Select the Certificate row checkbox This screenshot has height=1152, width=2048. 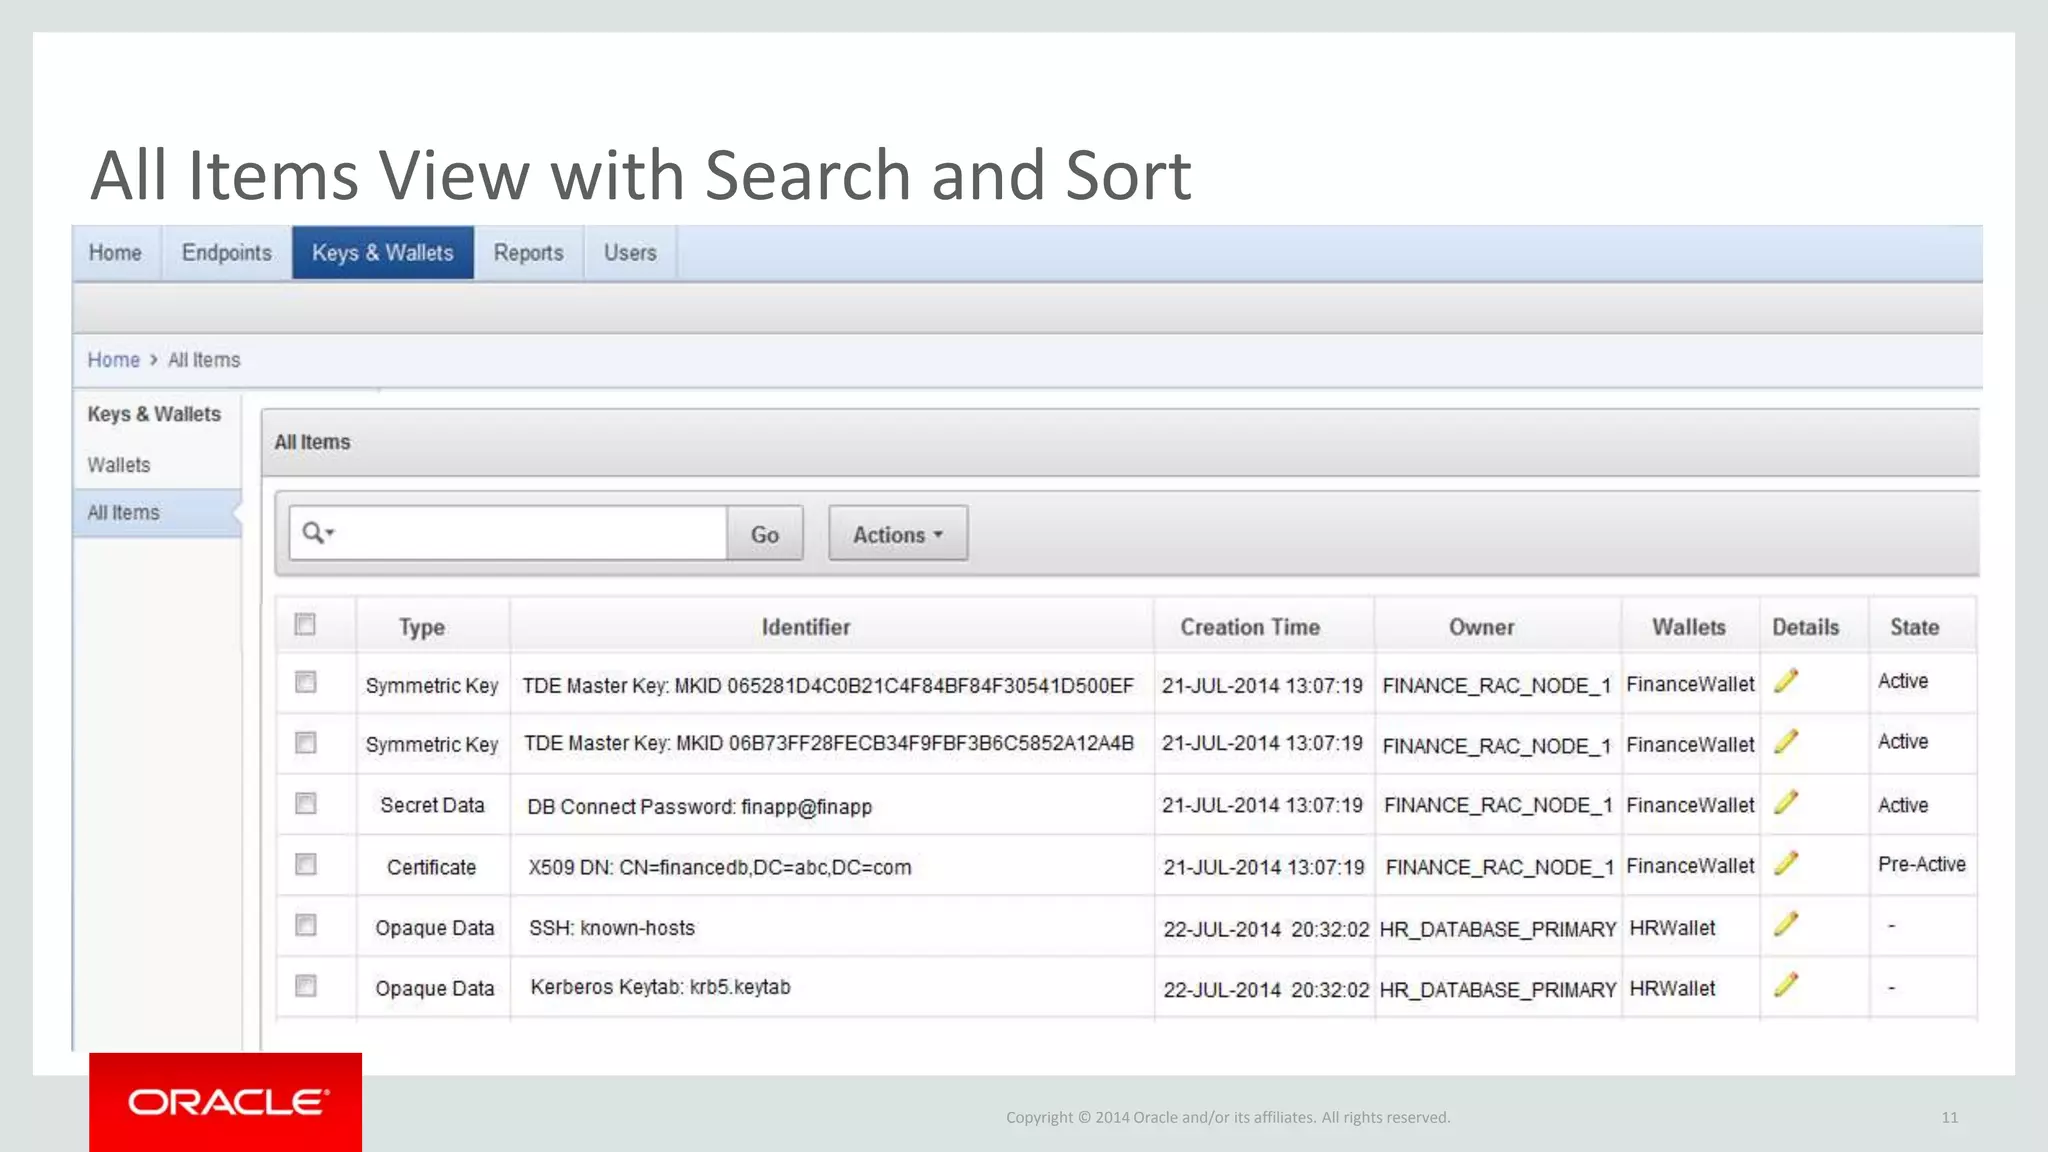pos(306,865)
